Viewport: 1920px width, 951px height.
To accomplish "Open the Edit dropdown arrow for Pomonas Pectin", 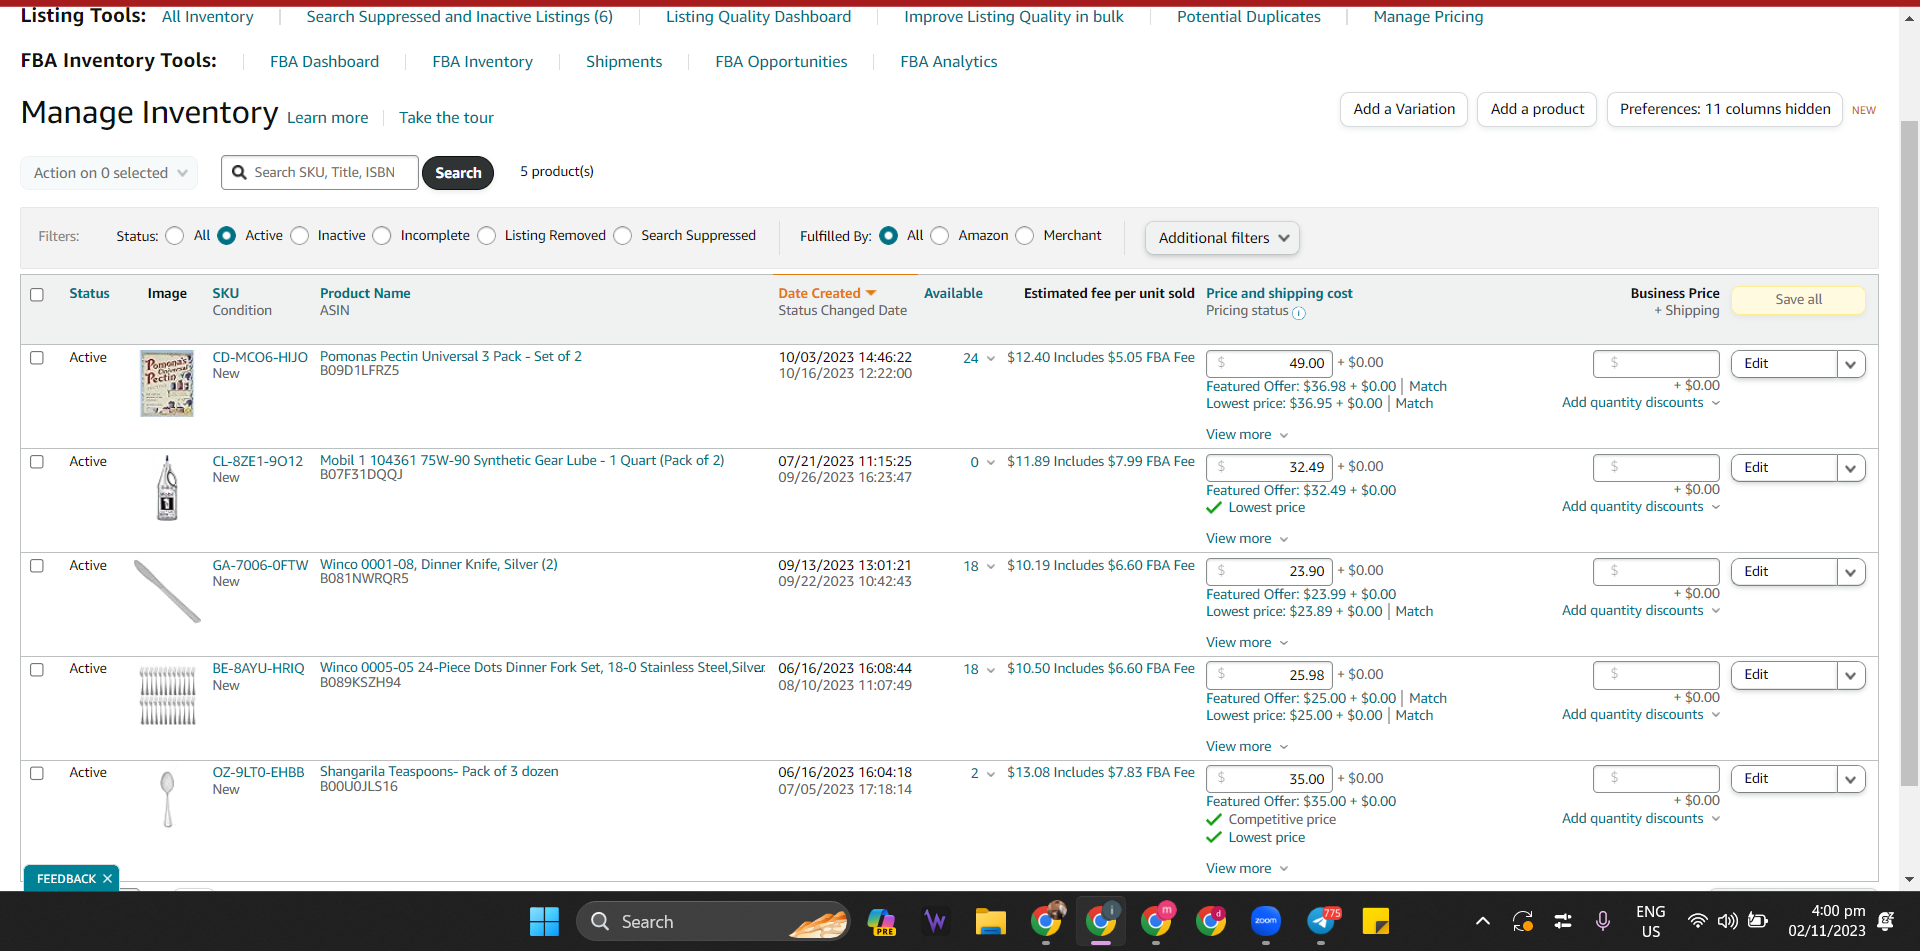I will 1851,364.
